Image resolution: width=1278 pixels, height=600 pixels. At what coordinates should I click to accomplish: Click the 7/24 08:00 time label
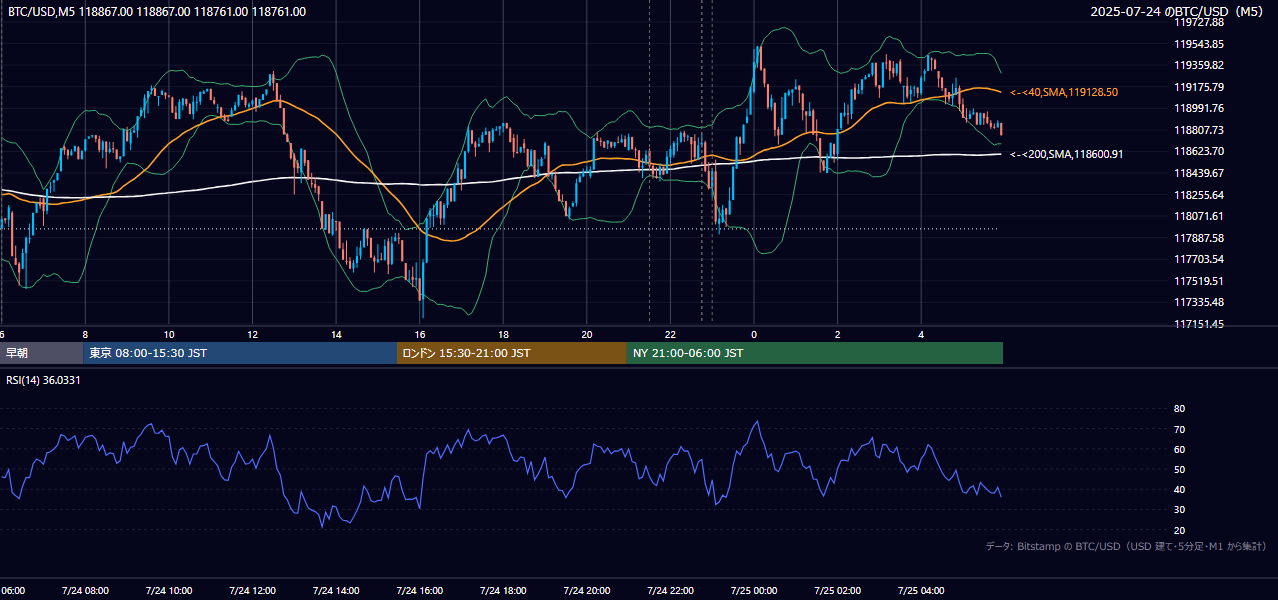[x=84, y=591]
